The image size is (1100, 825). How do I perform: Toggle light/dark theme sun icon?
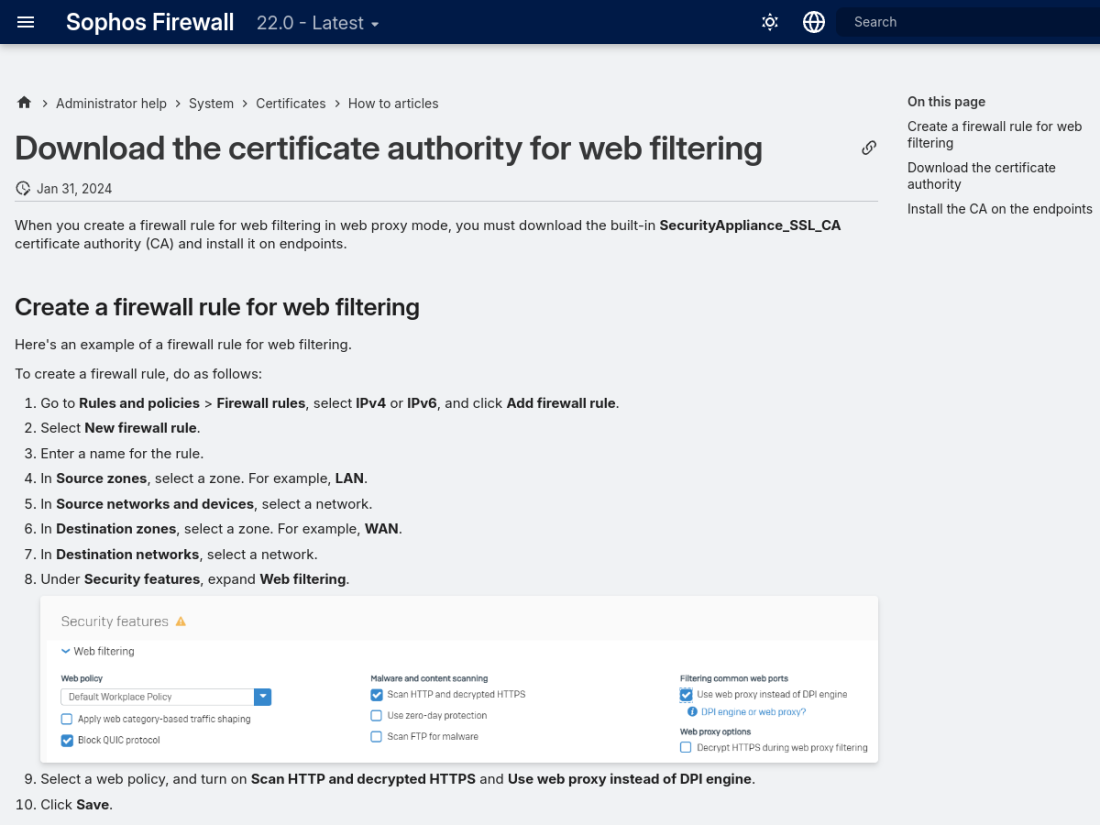coord(770,22)
